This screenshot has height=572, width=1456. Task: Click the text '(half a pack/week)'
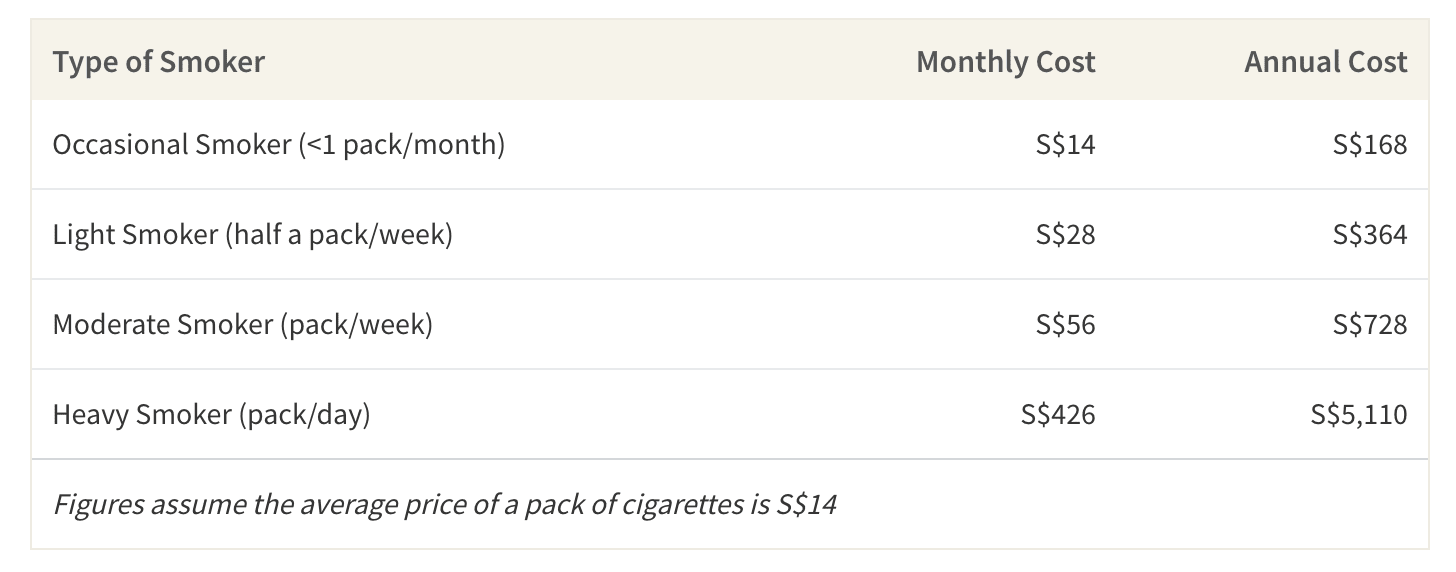(x=339, y=235)
